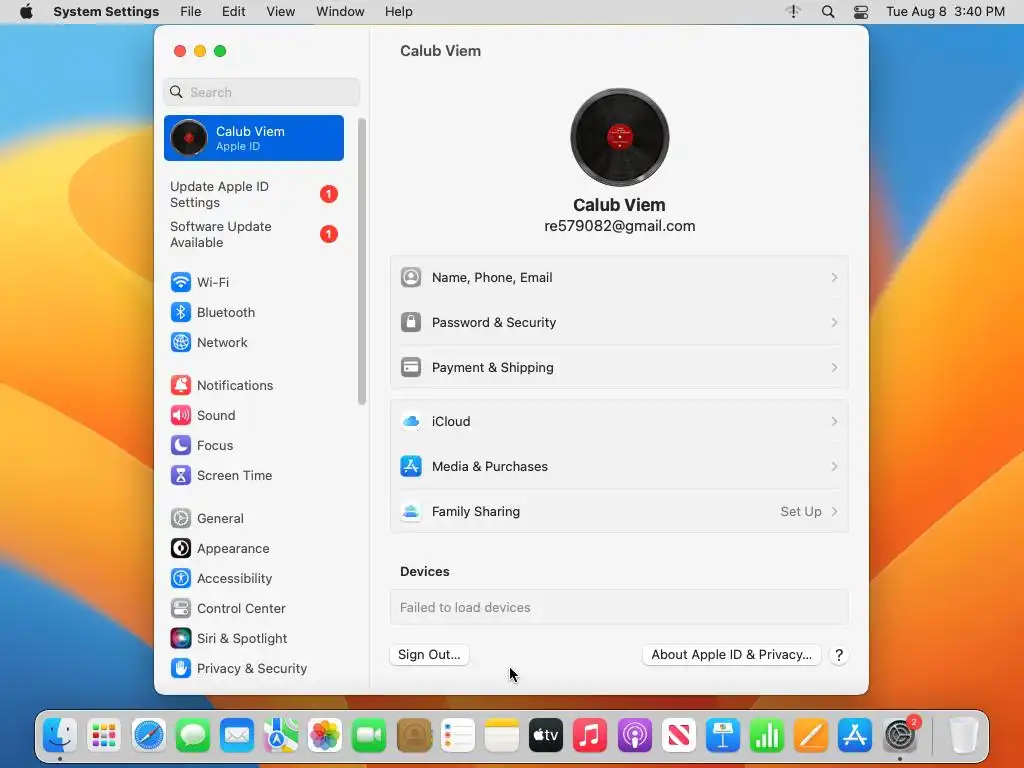Click the menu bar clock
The image size is (1024, 768).
(x=945, y=12)
